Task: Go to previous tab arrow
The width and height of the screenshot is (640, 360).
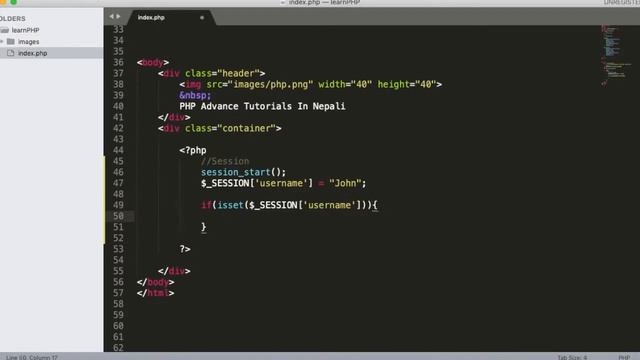Action: coord(111,16)
